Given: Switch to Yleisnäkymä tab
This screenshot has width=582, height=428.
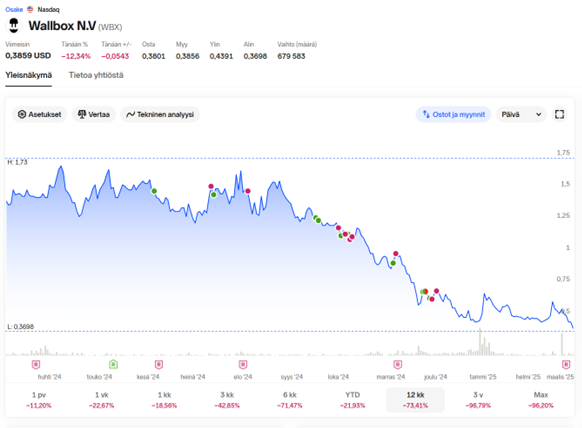Looking at the screenshot, I should (29, 75).
